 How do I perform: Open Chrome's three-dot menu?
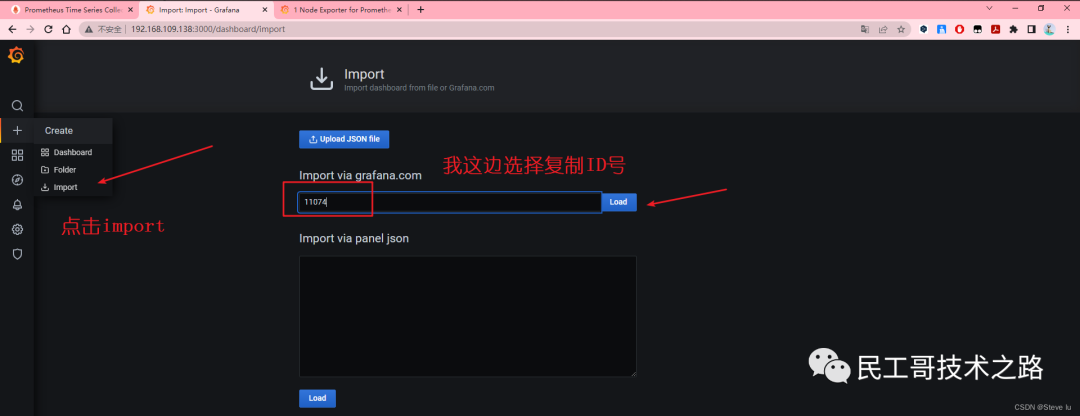(x=1067, y=30)
